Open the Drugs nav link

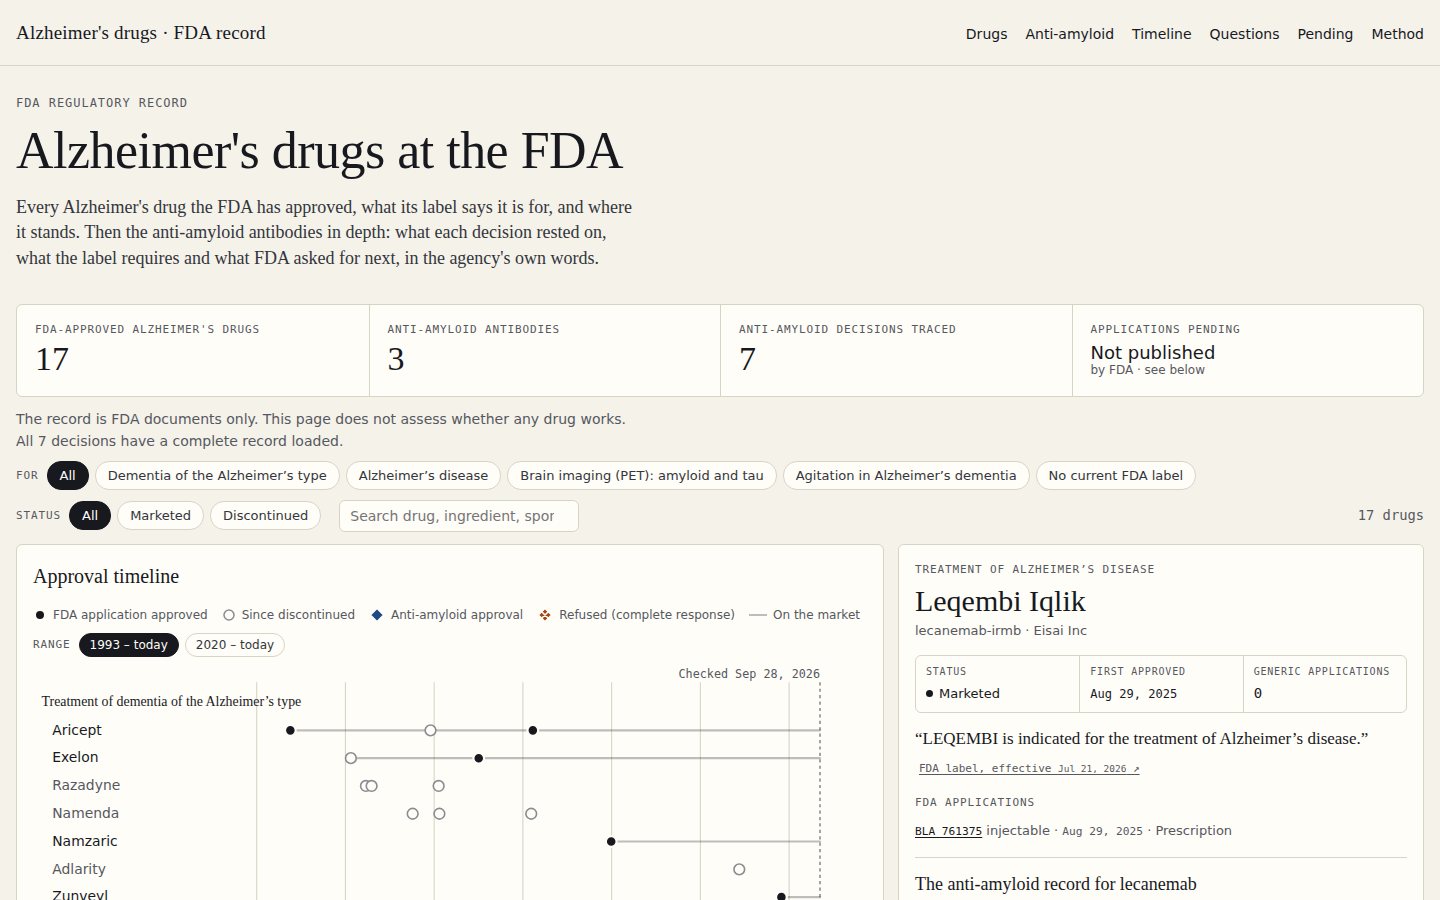(986, 34)
